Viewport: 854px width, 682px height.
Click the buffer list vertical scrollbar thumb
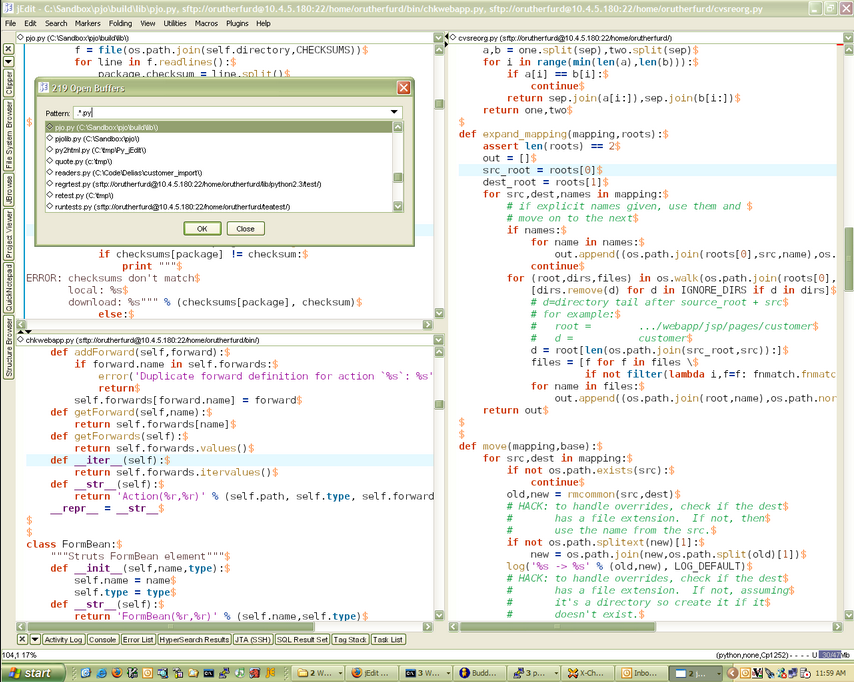tap(398, 178)
